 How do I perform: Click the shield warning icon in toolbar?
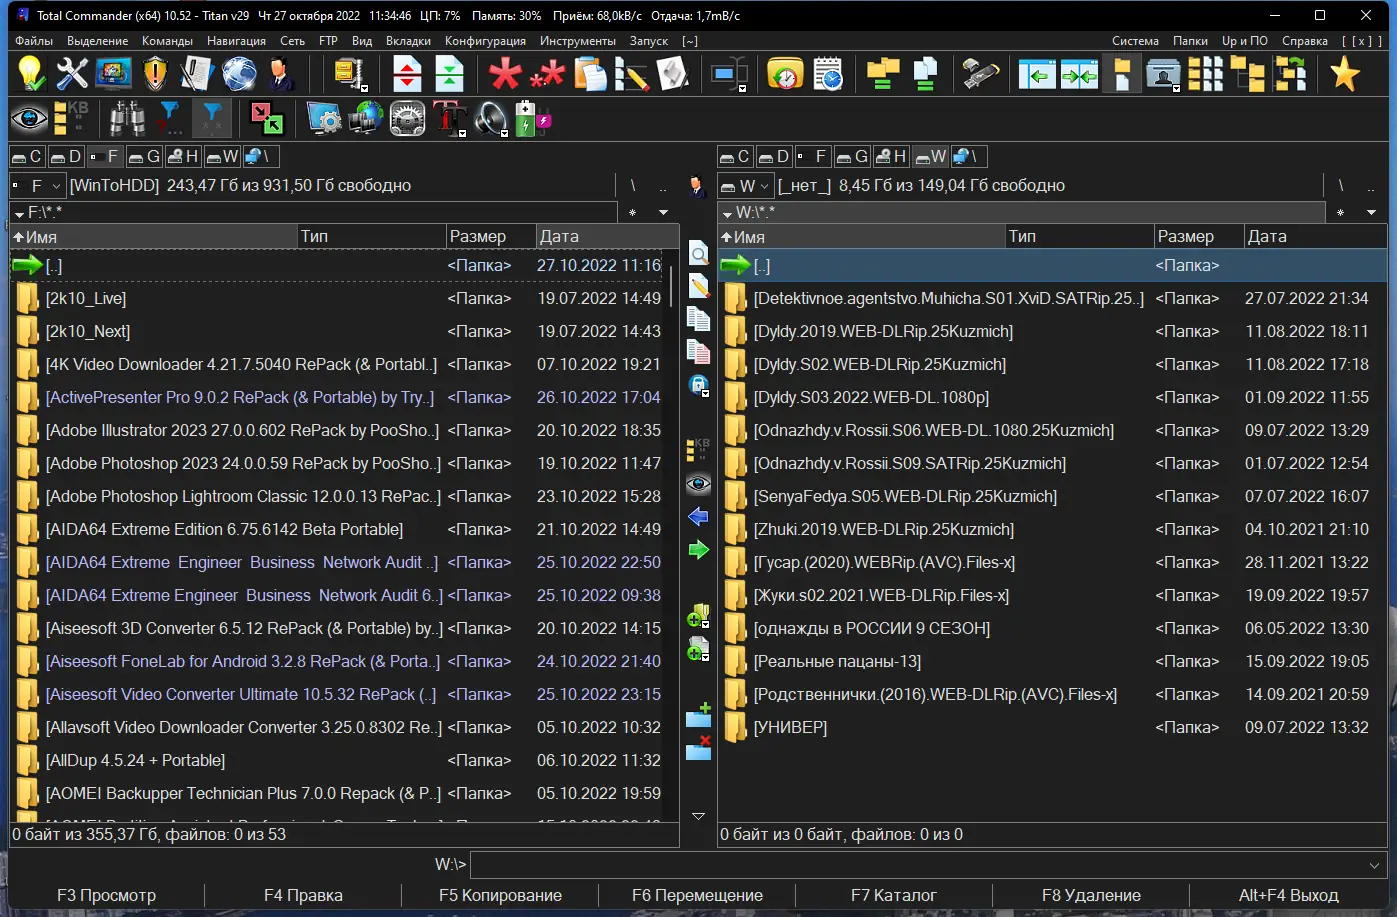pos(155,75)
